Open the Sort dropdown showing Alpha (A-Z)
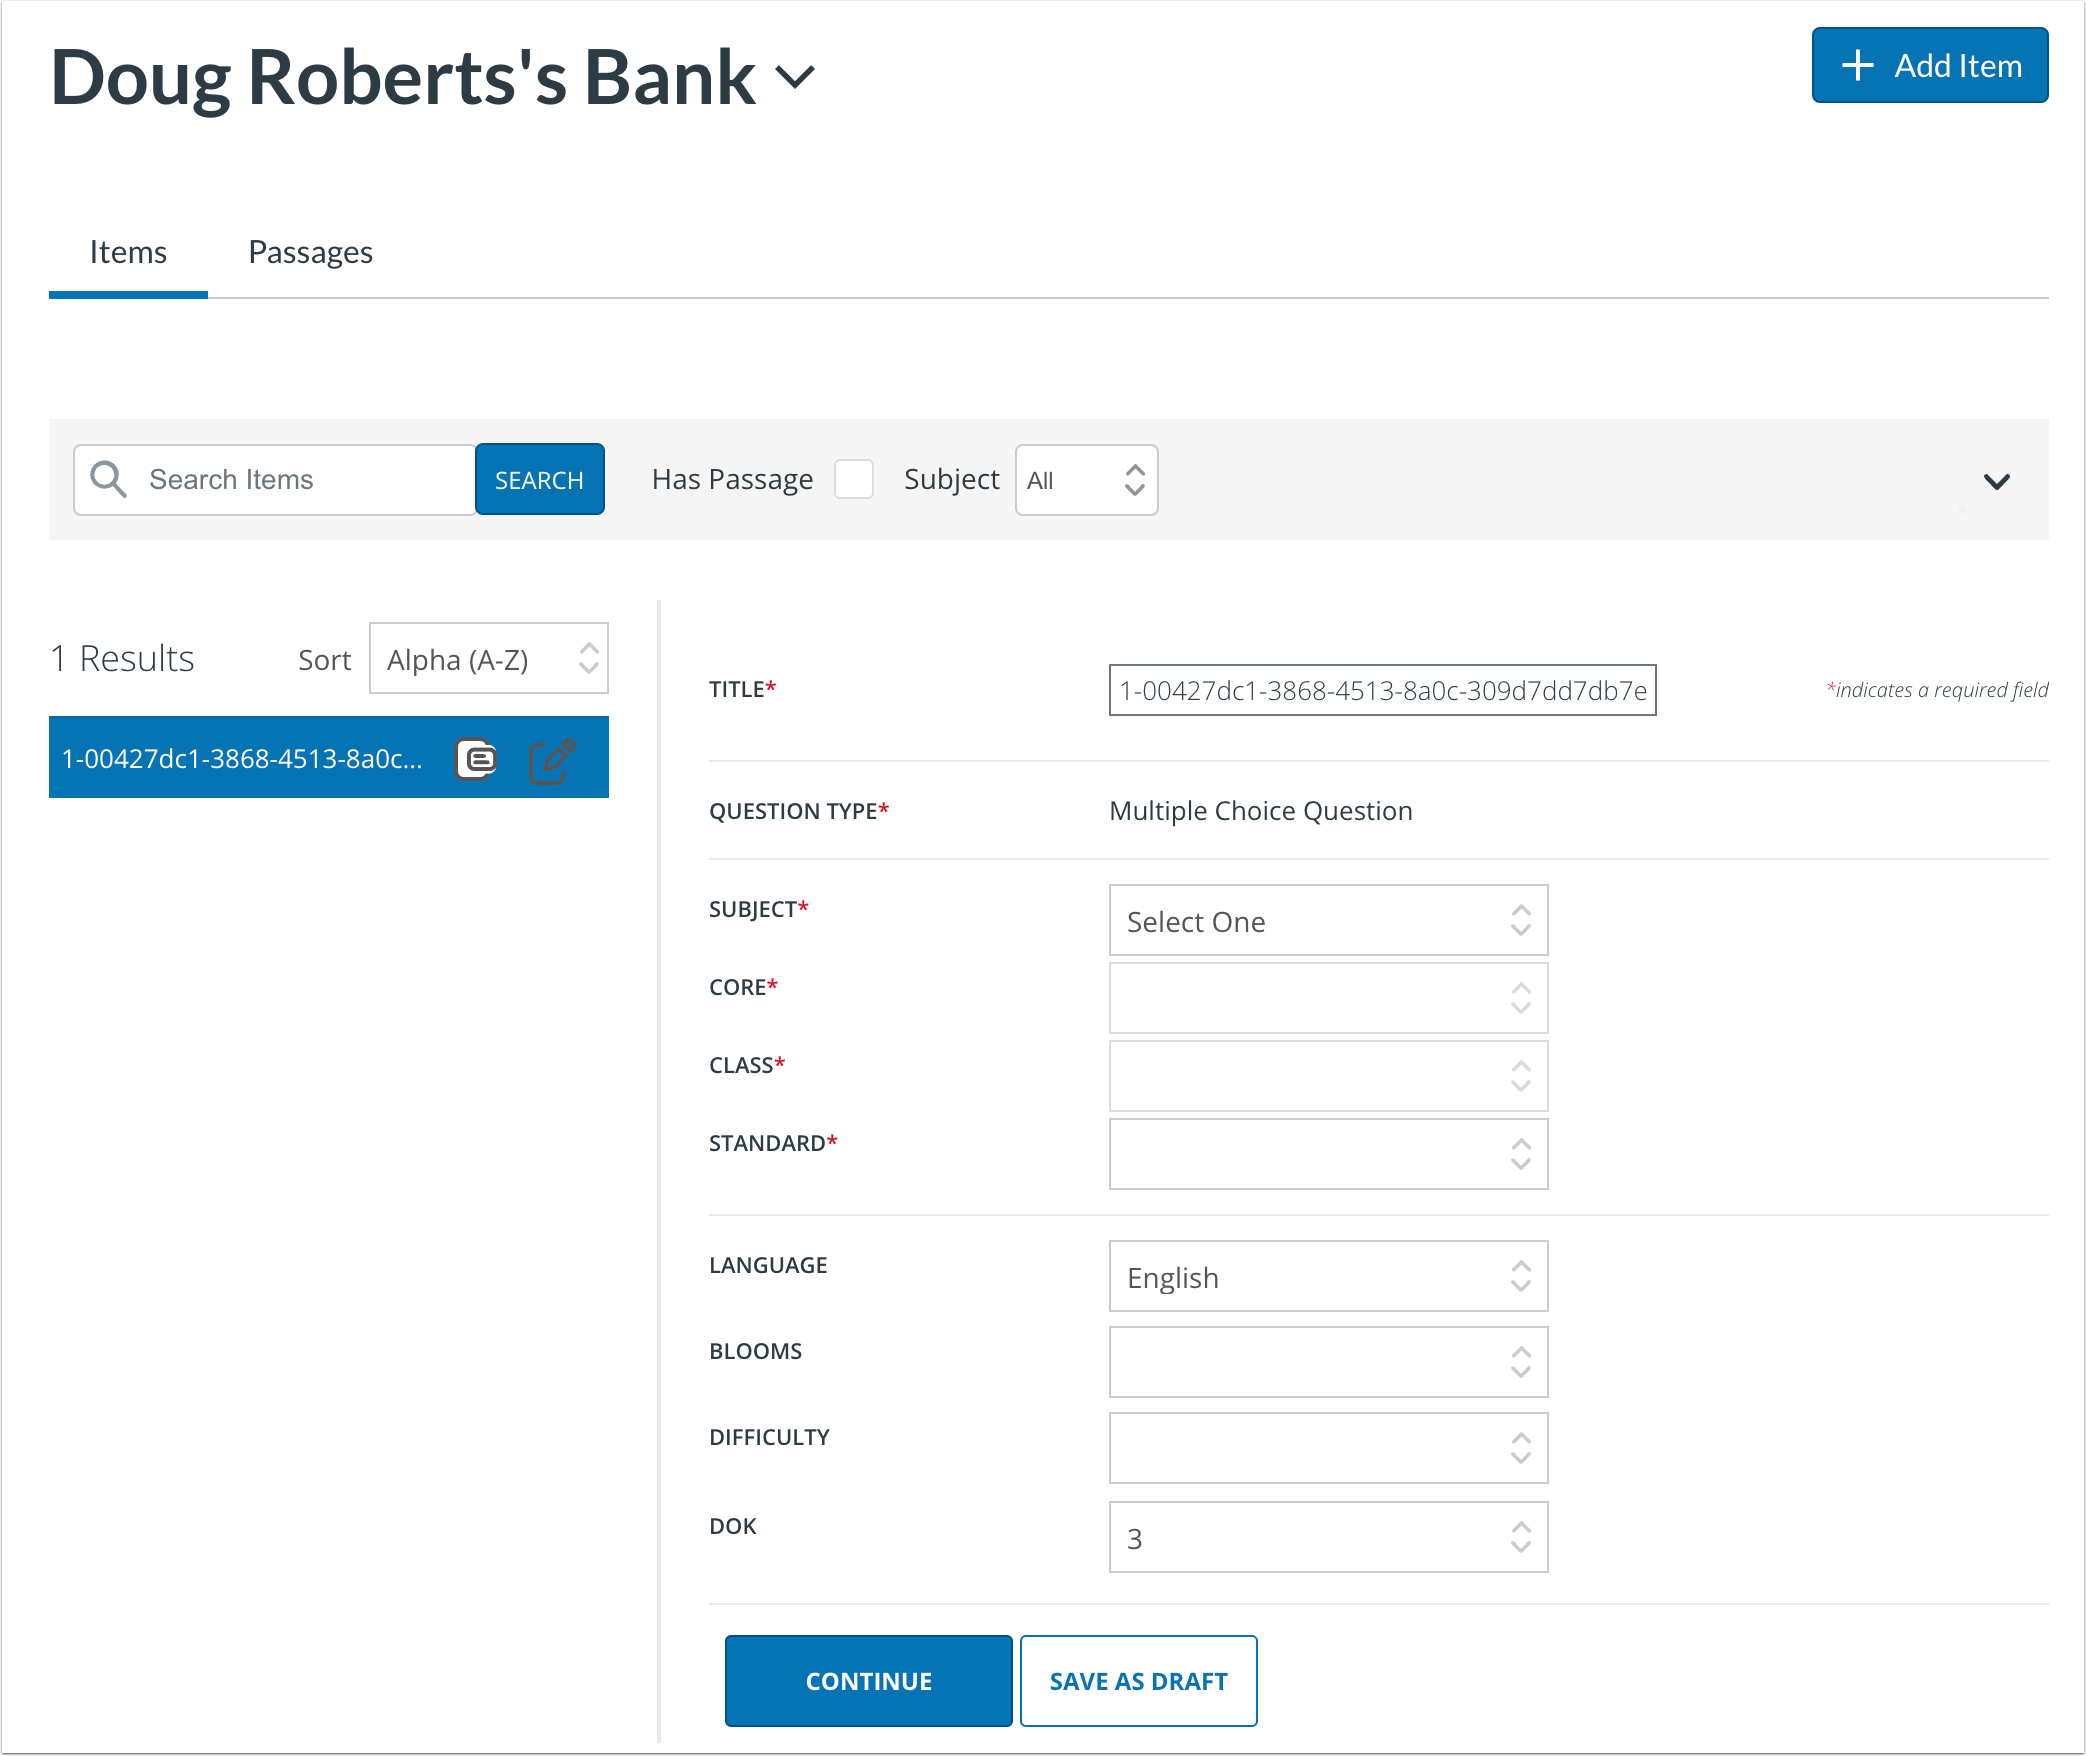2086x1756 pixels. [x=488, y=658]
